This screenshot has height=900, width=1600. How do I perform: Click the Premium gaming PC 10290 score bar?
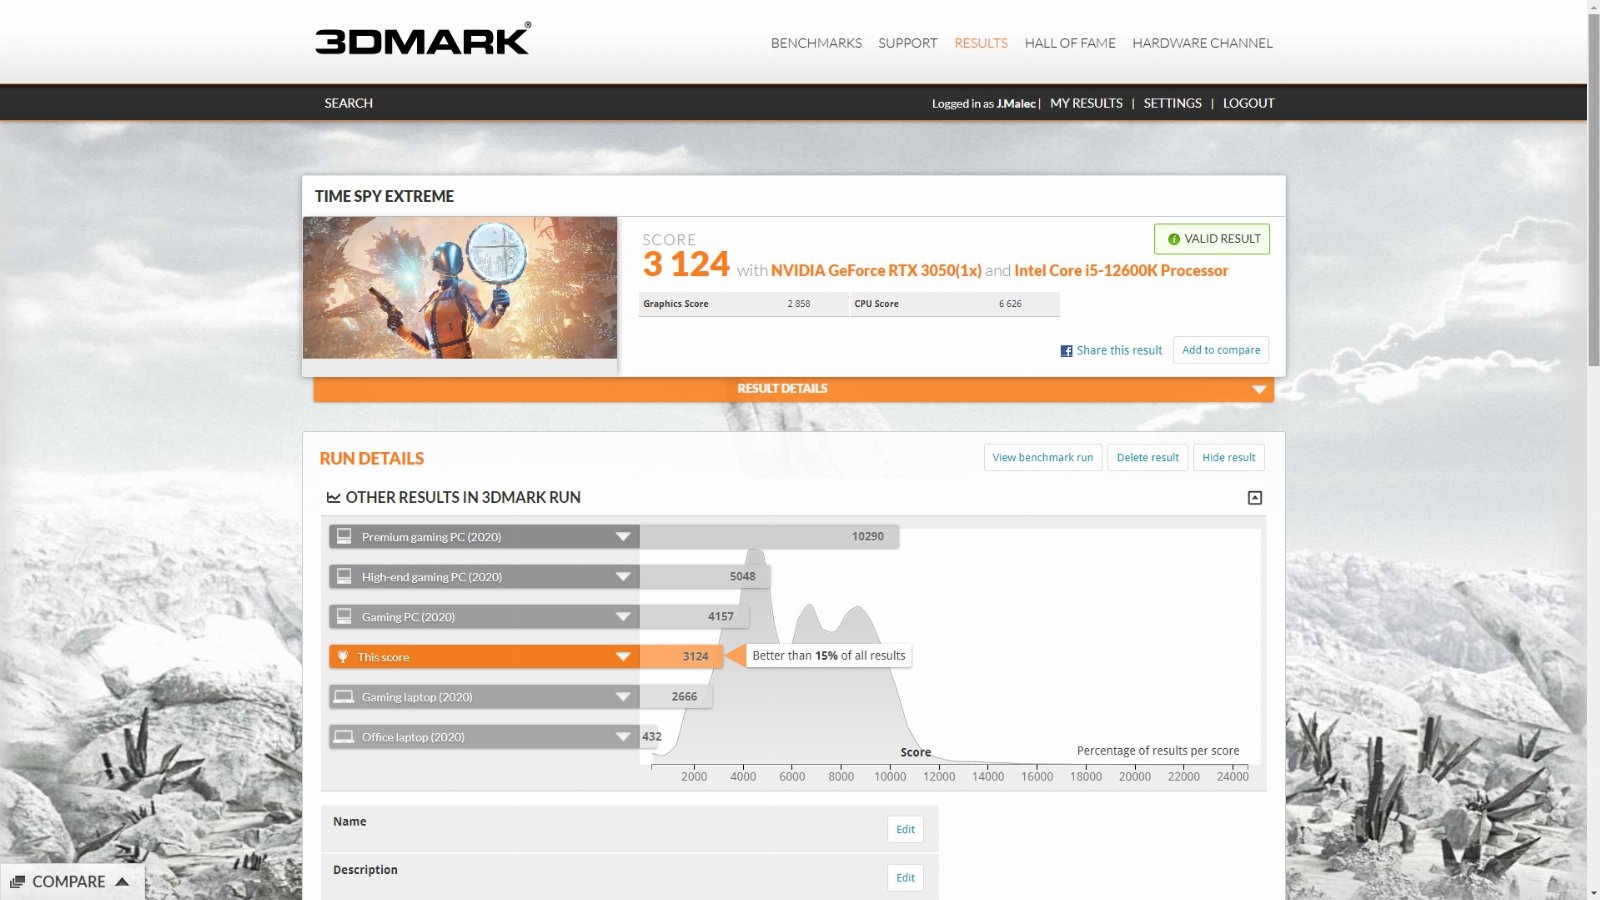(x=769, y=537)
